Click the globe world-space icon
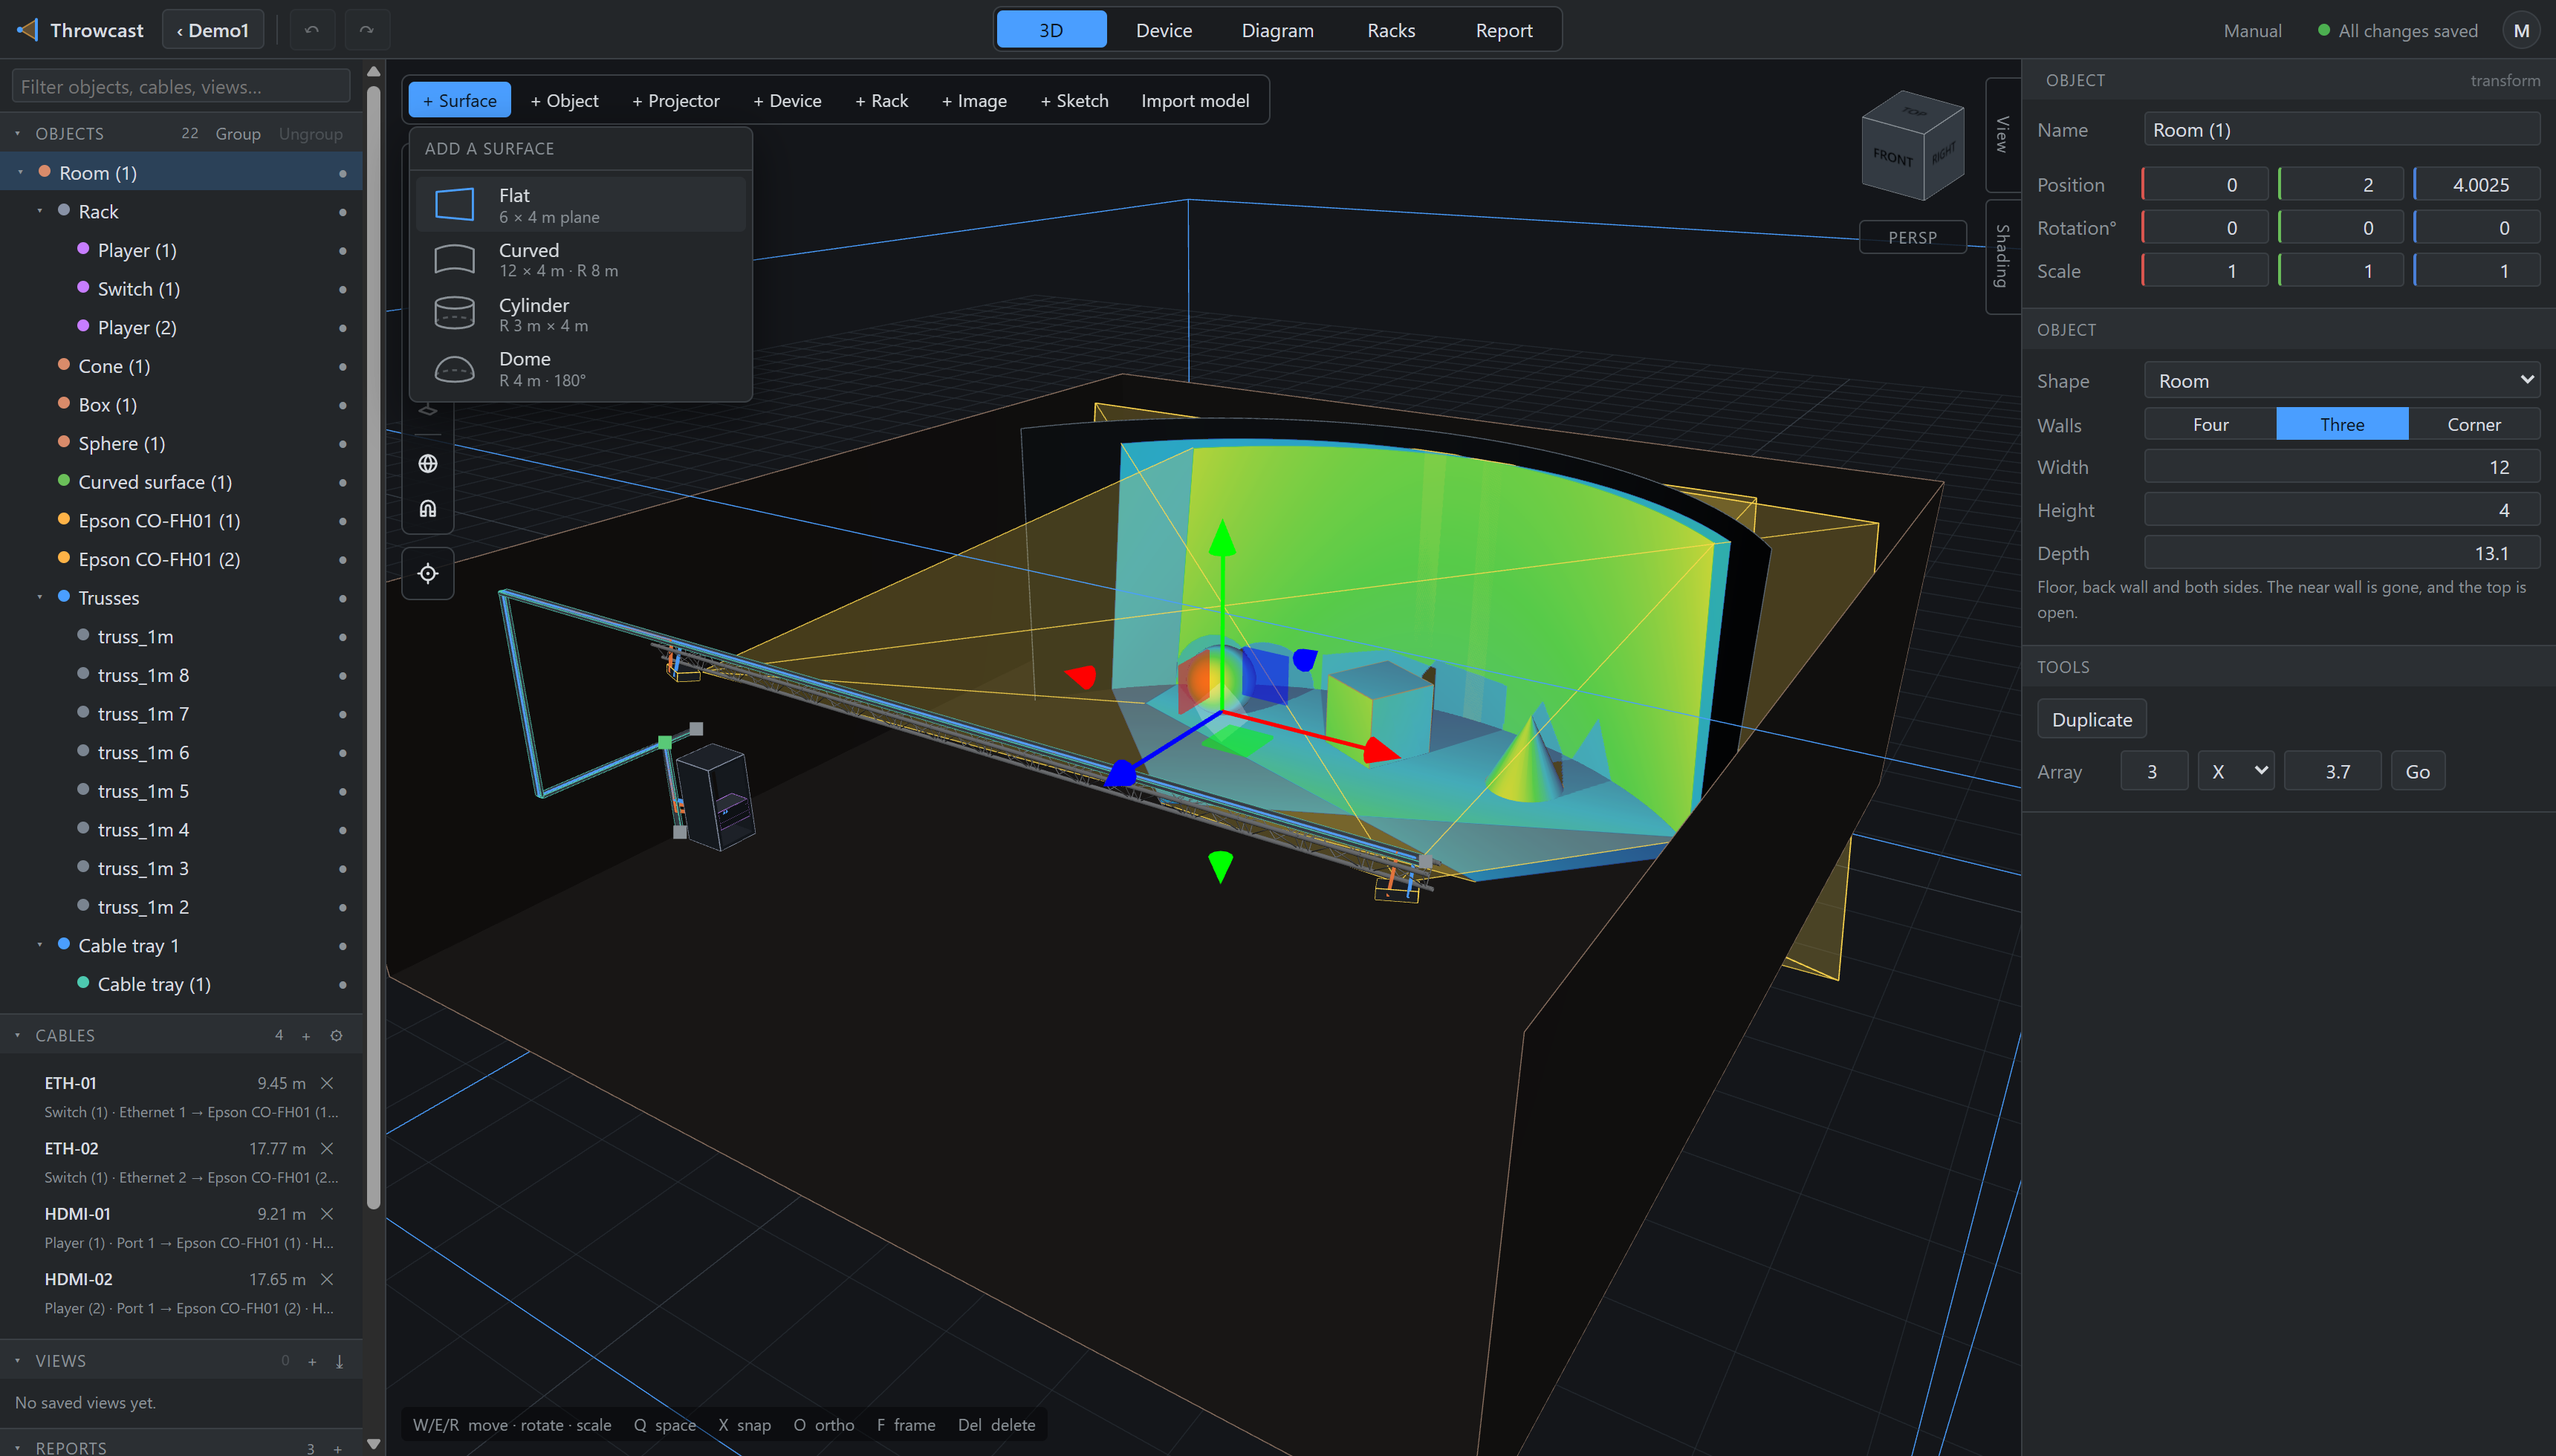 [x=428, y=464]
